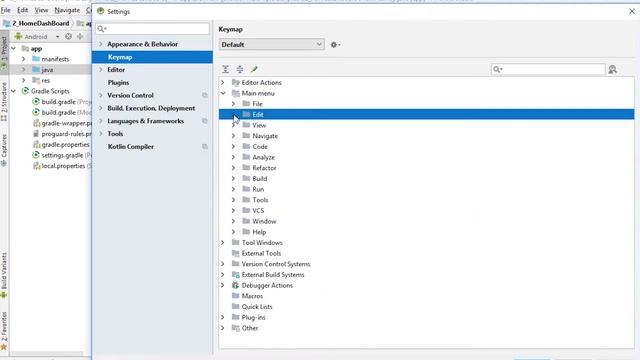Select Plugins in settings sidebar
Image resolution: width=640 pixels, height=360 pixels.
(x=118, y=82)
